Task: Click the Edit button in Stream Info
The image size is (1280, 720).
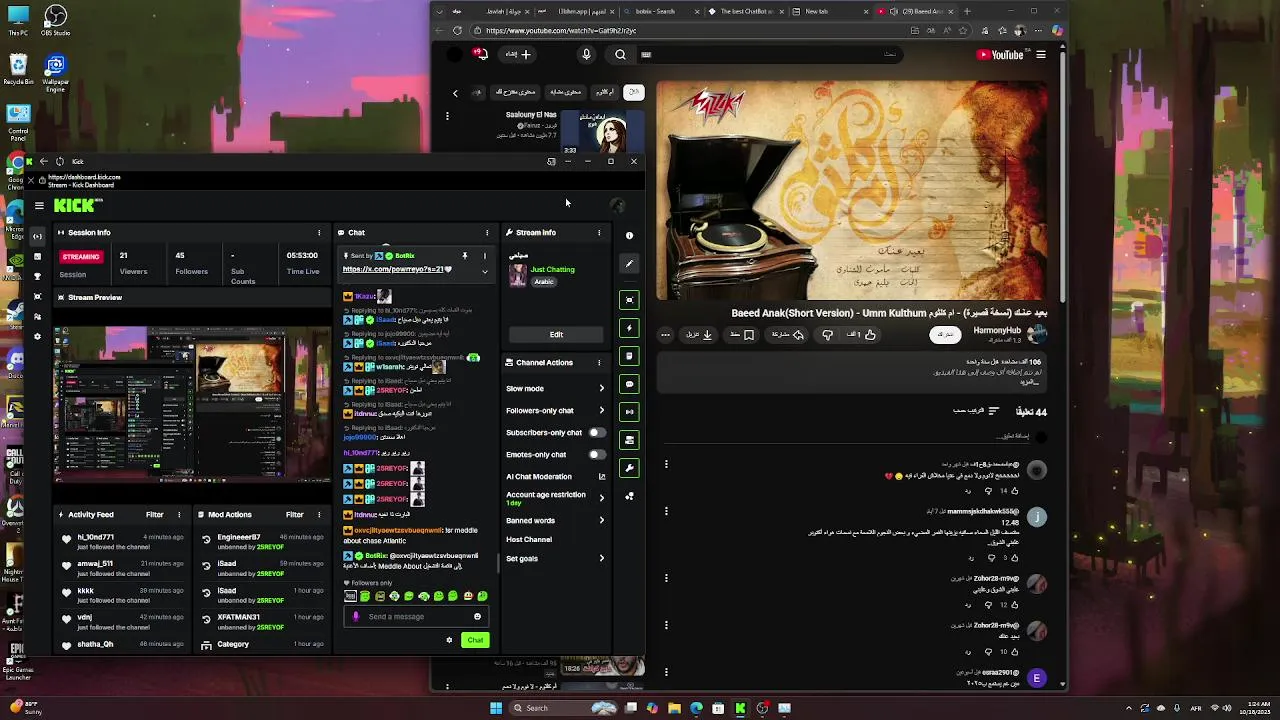Action: (556, 335)
